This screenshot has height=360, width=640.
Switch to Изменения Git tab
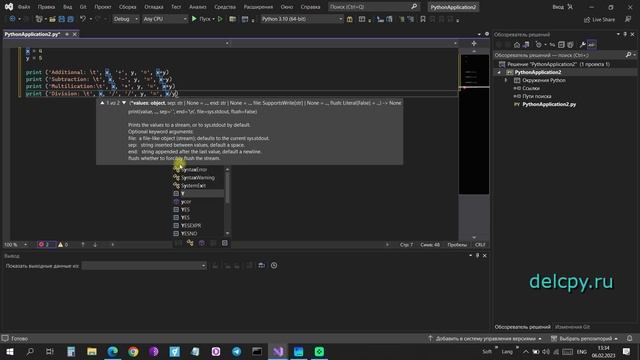[x=572, y=327]
